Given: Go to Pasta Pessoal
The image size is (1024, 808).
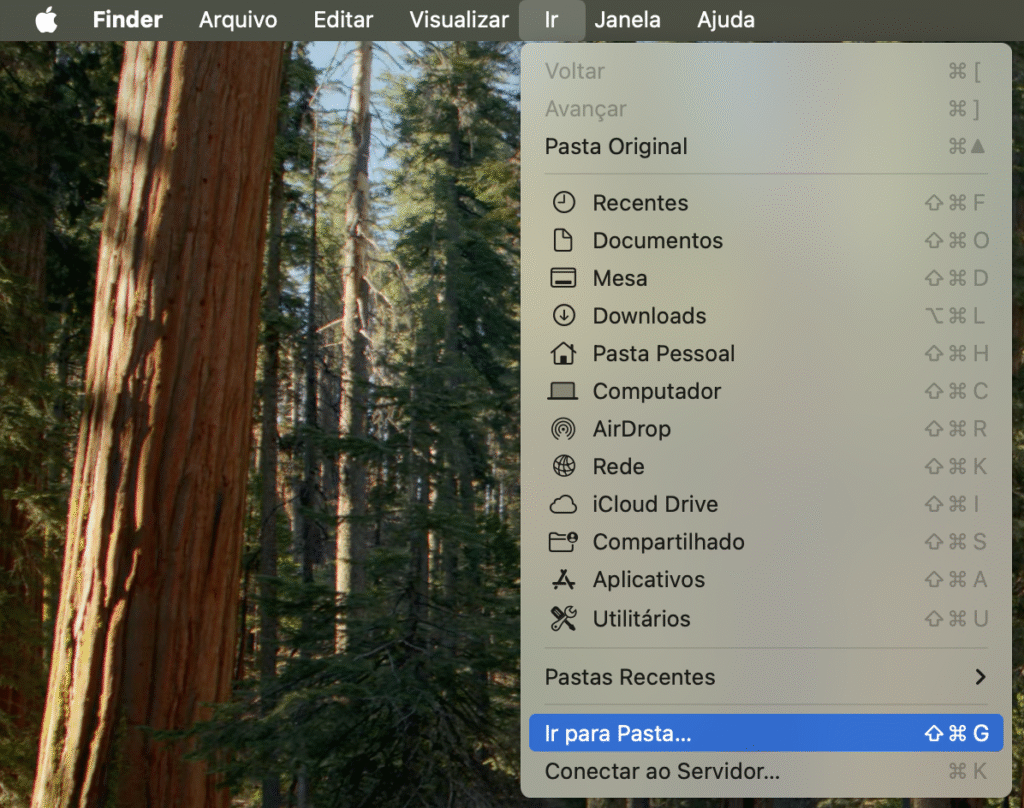Looking at the screenshot, I should [x=765, y=354].
